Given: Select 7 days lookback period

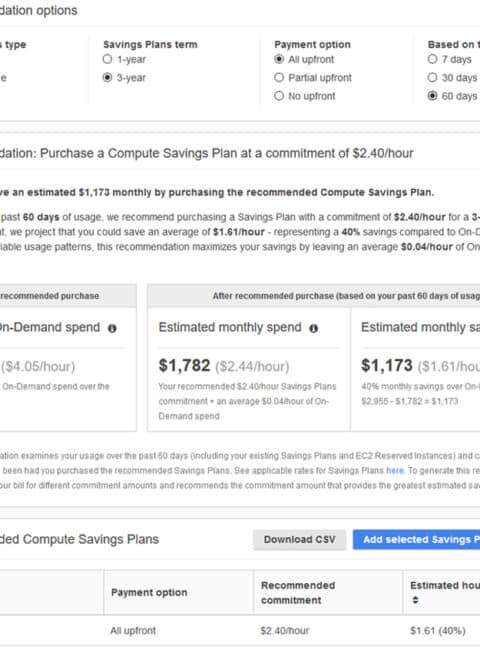Looking at the screenshot, I should point(432,59).
